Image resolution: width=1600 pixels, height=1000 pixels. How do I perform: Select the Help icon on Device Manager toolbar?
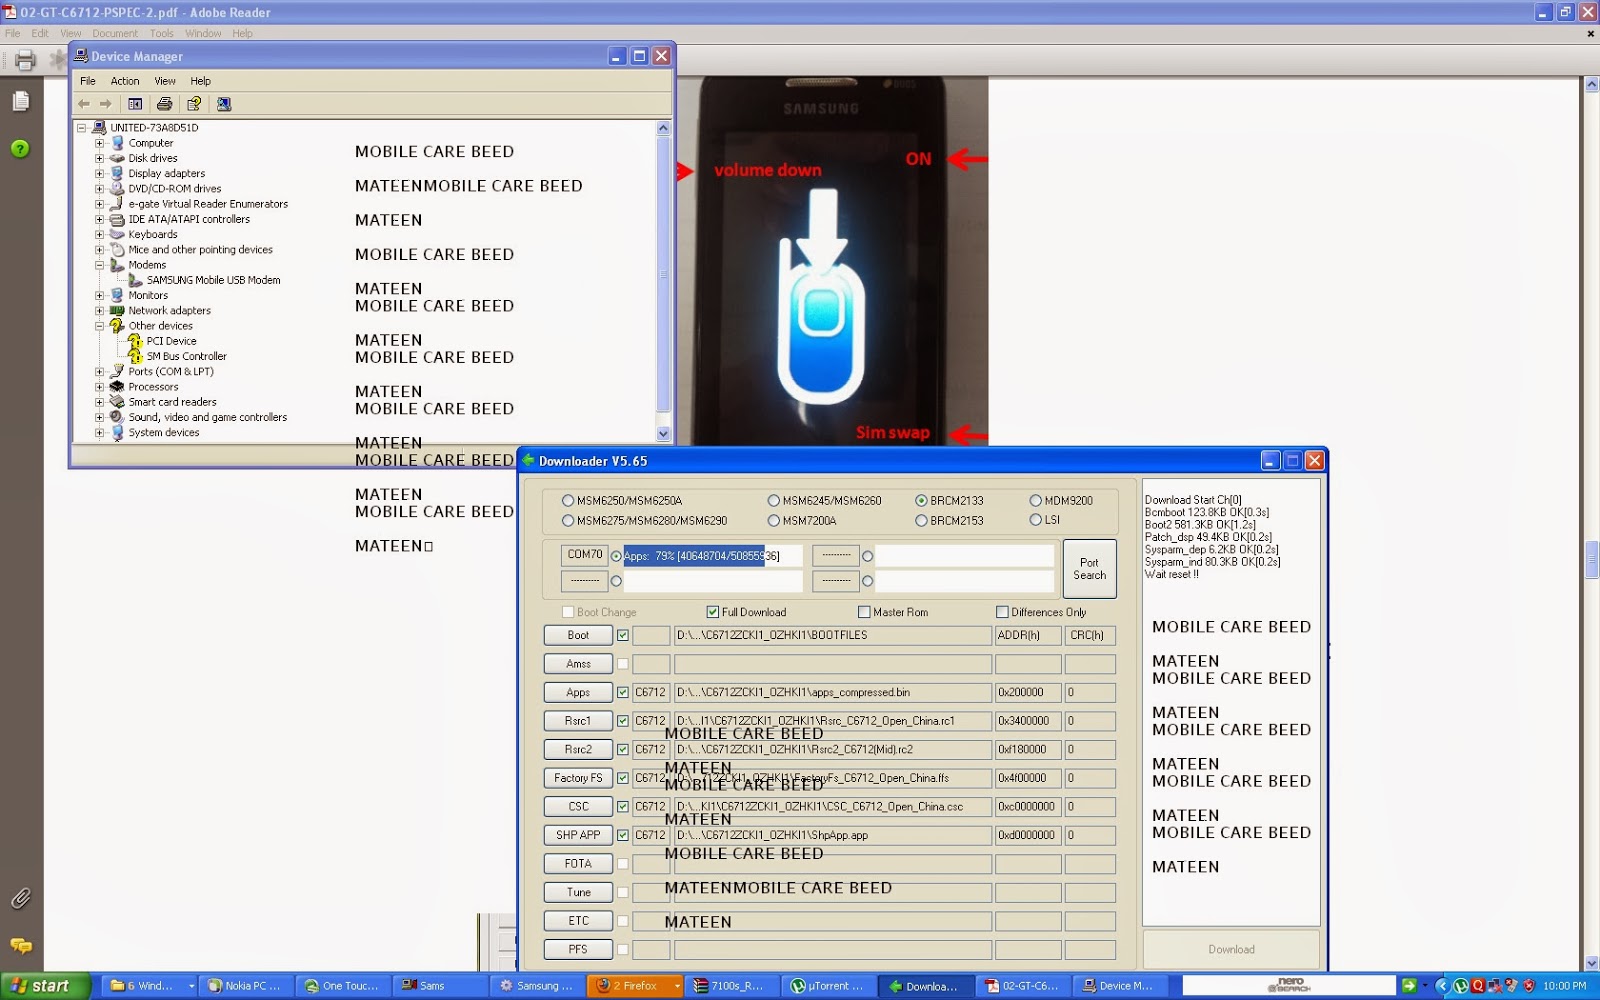click(x=196, y=103)
